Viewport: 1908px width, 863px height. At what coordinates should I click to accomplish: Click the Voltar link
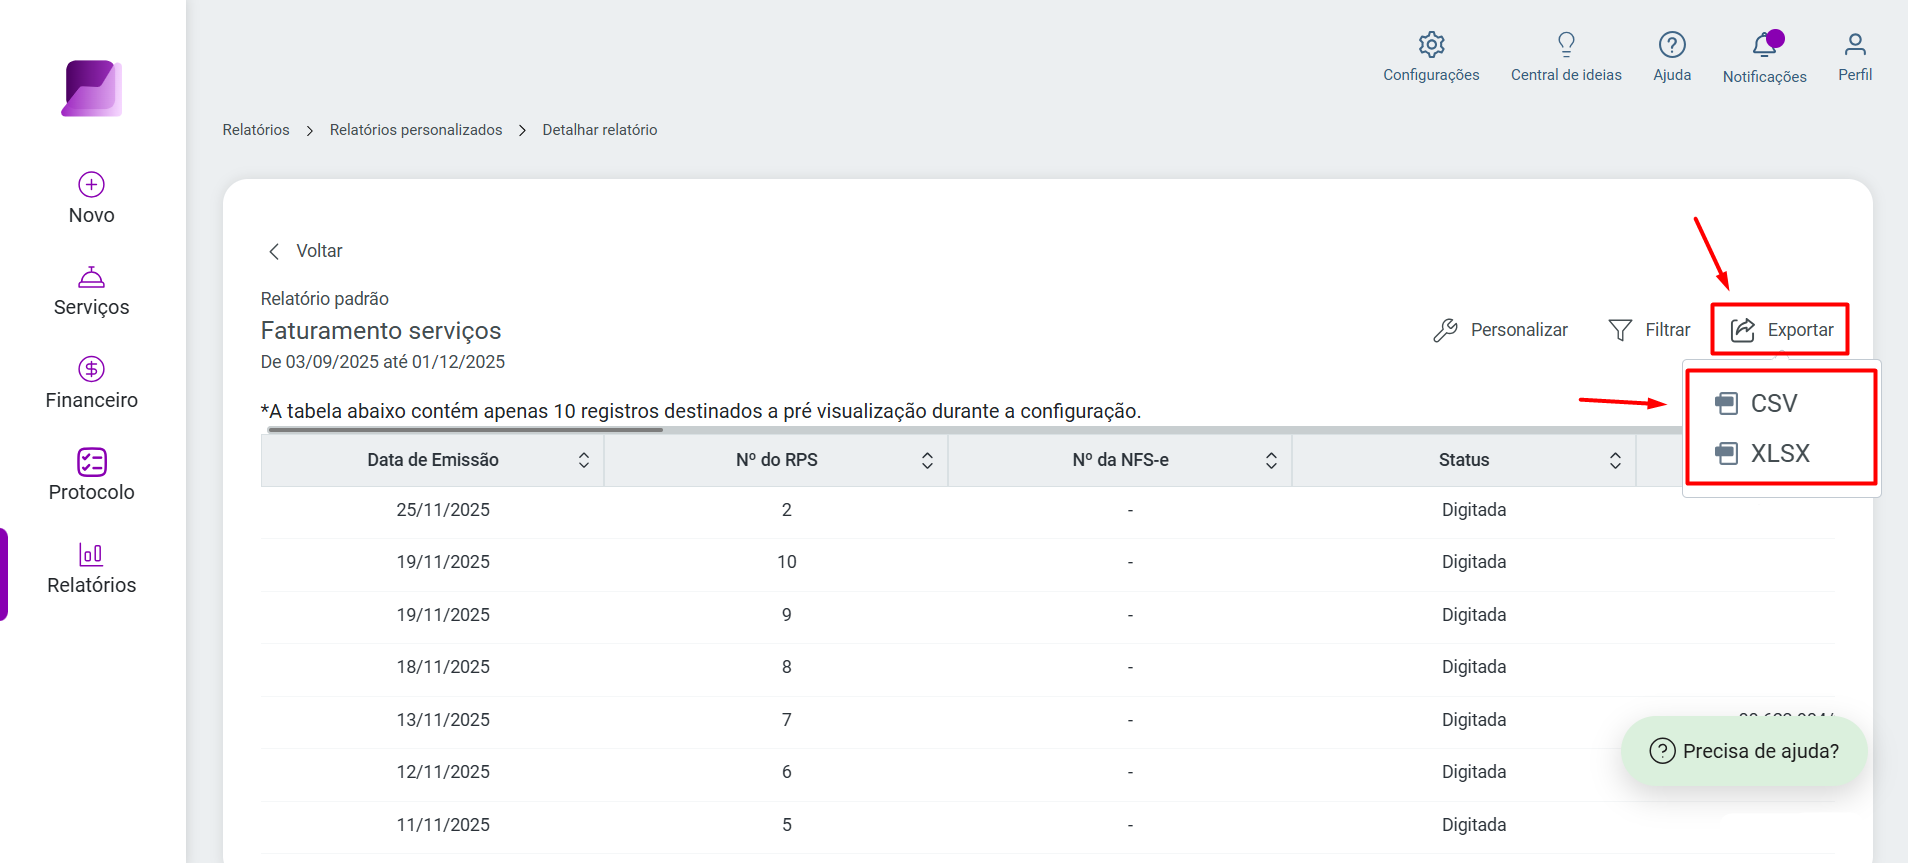click(x=319, y=251)
